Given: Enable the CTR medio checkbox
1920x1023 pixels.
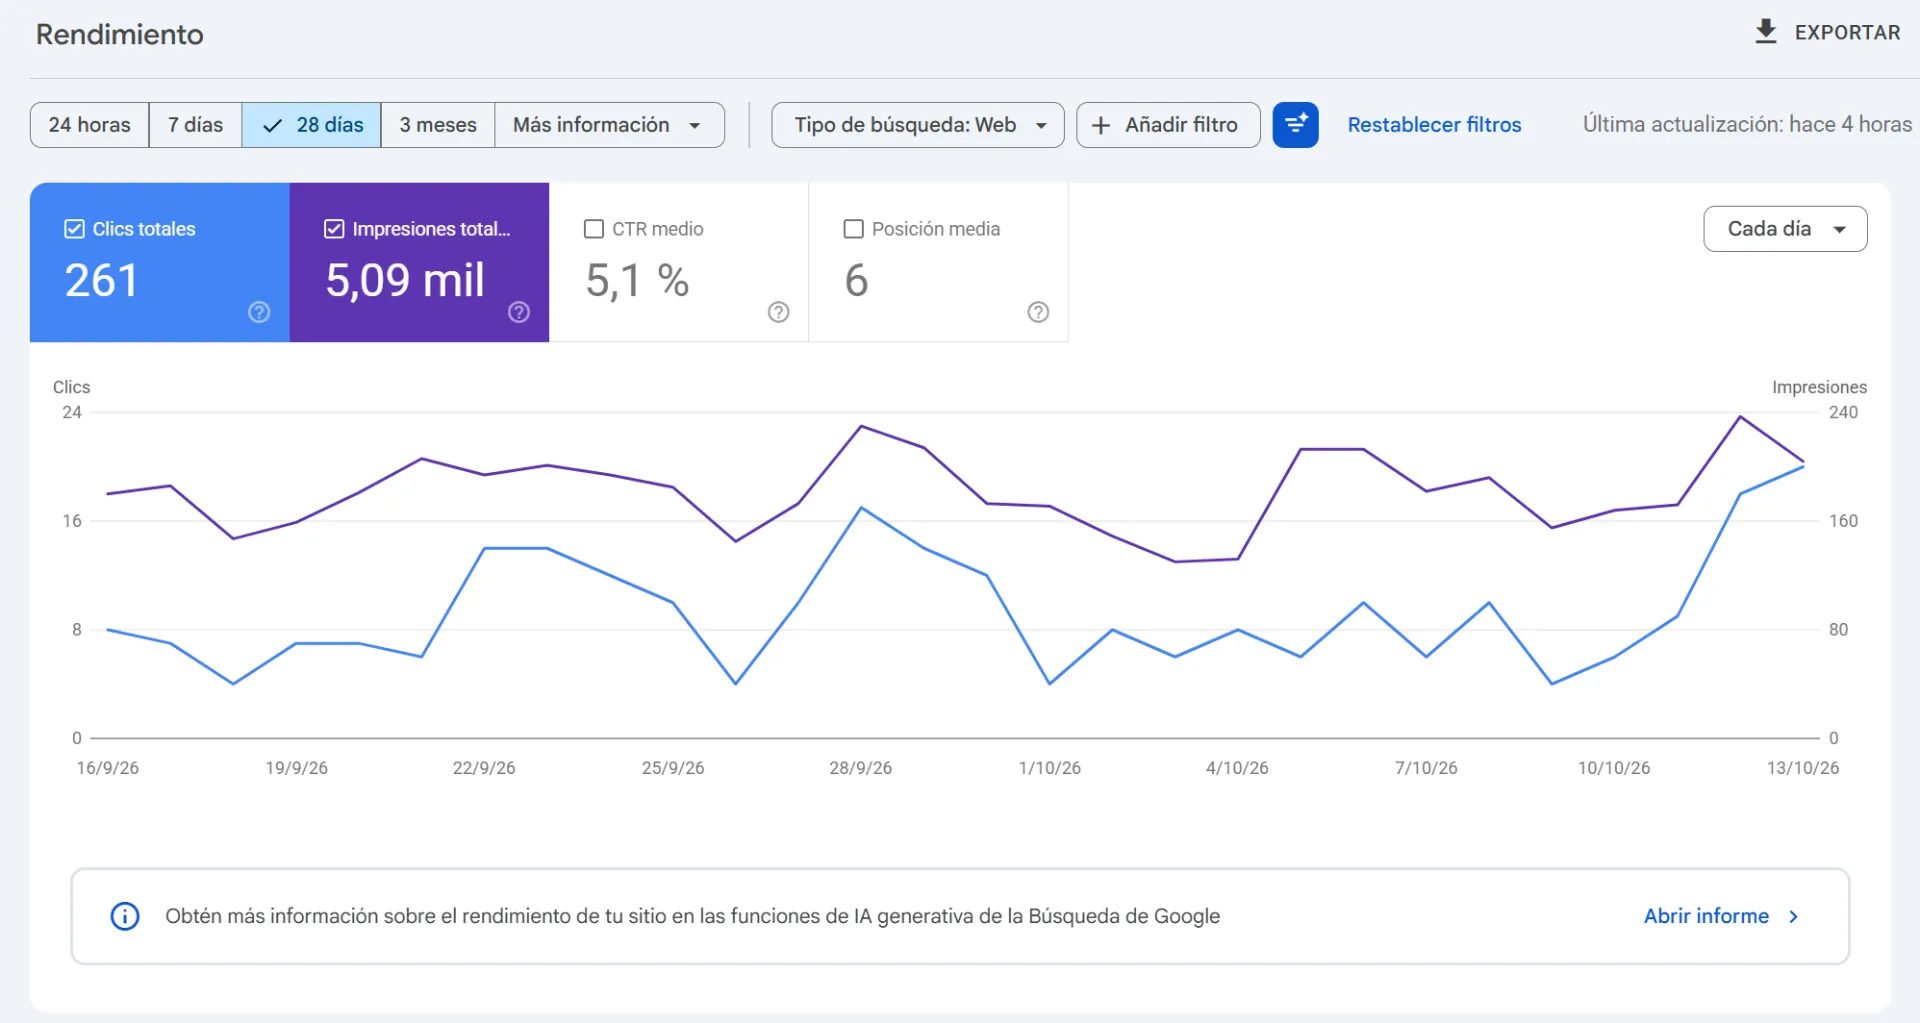Looking at the screenshot, I should click(594, 229).
